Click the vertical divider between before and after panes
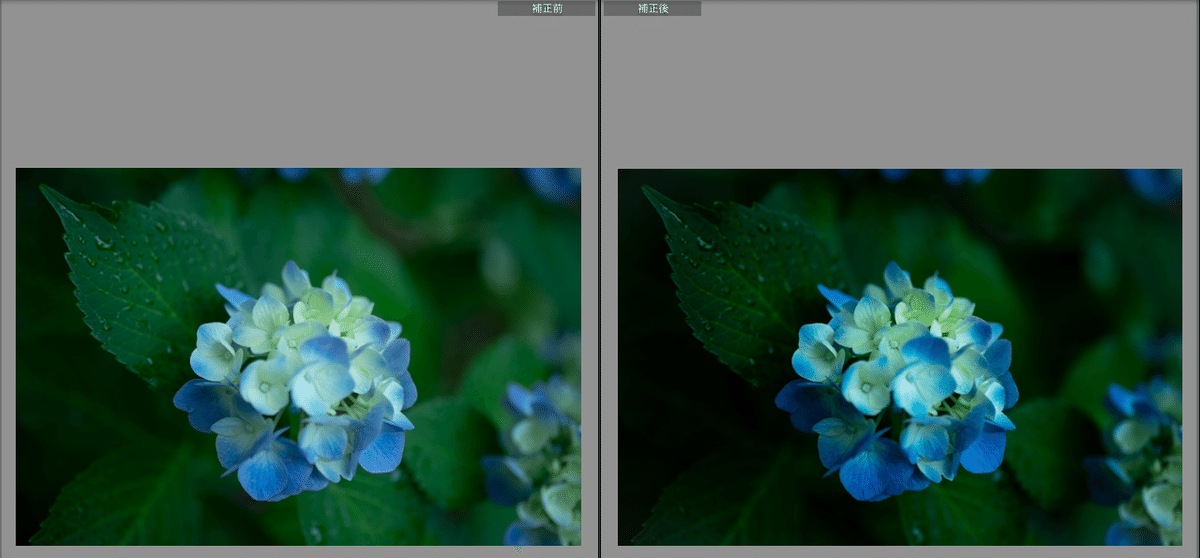1200x558 pixels. tap(599, 280)
